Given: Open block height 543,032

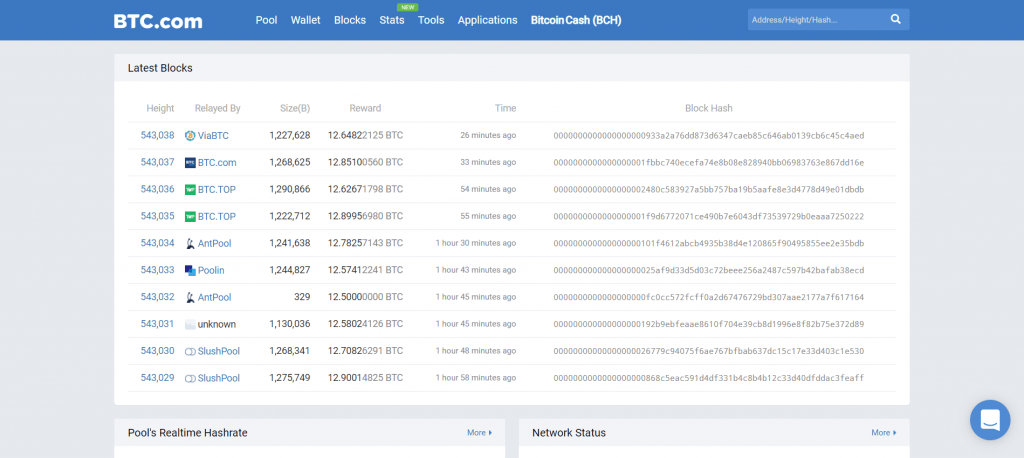Looking at the screenshot, I should (157, 297).
